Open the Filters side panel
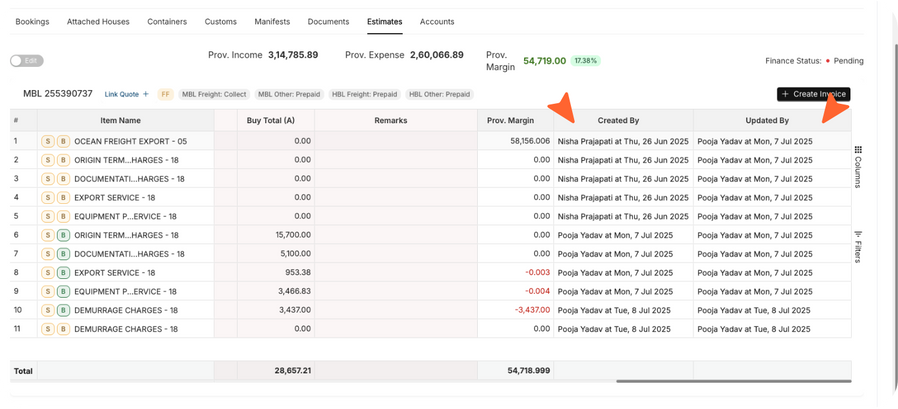Viewport: 898px width, 409px height. pos(858,247)
